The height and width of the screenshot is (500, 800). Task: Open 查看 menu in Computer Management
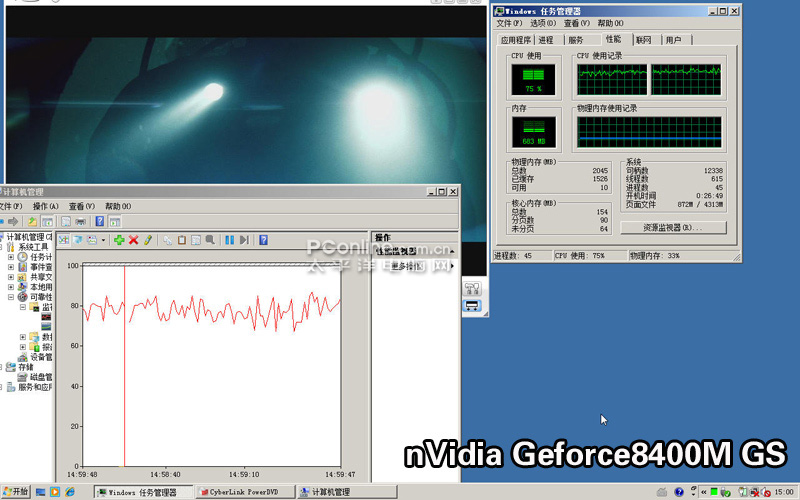click(82, 206)
